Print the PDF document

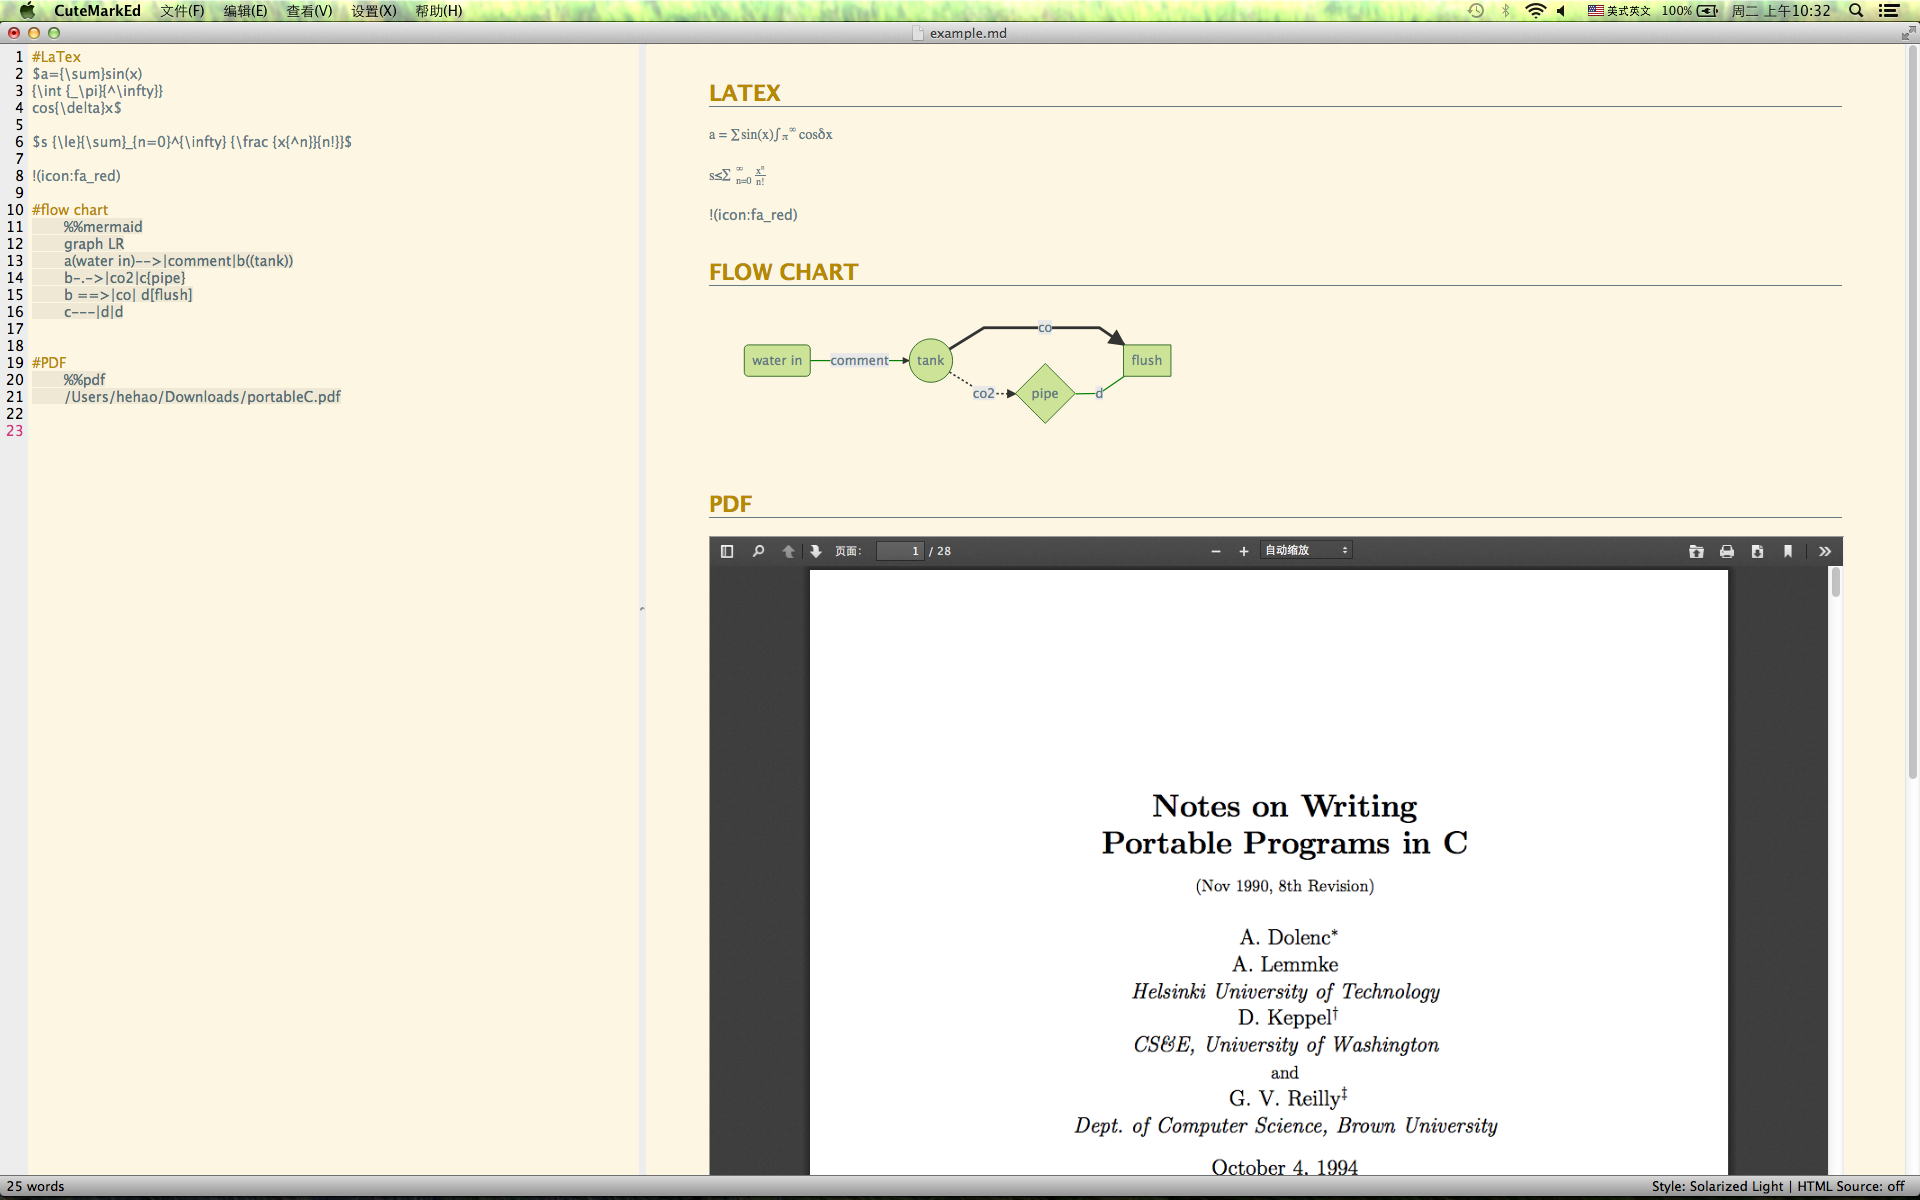(x=1726, y=551)
